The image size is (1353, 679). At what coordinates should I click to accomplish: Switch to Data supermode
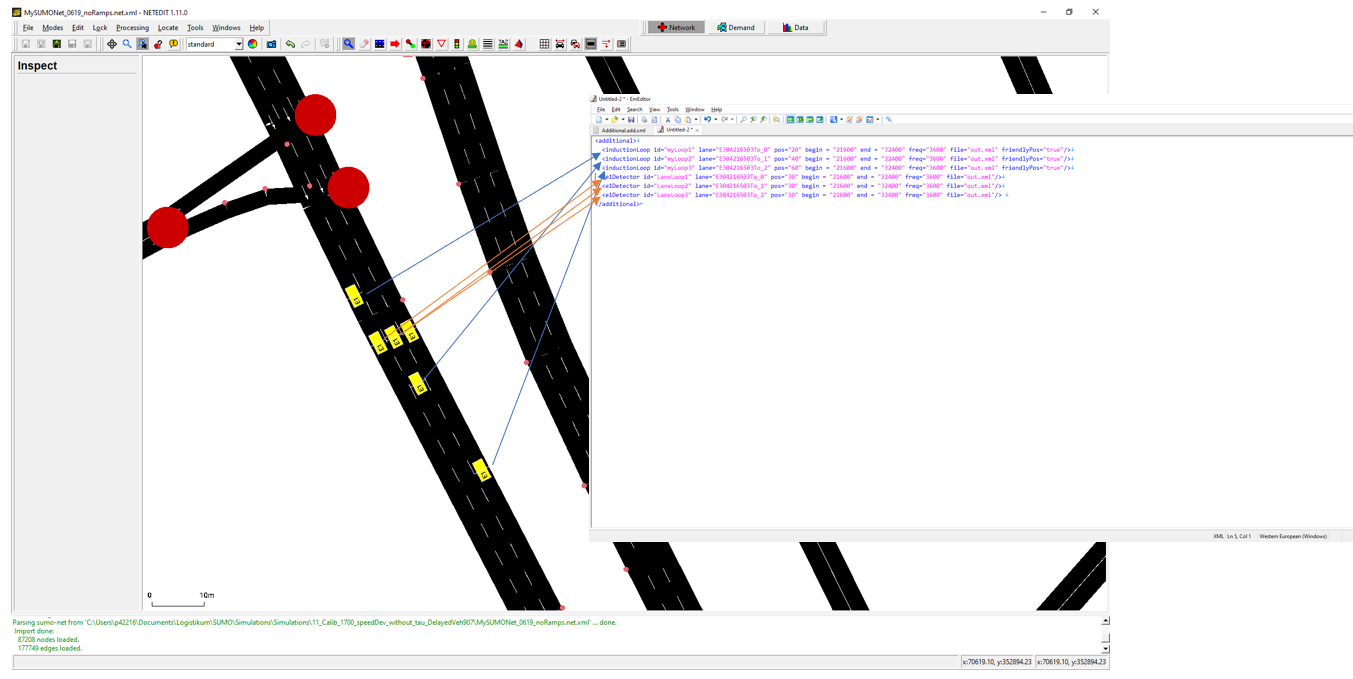pos(795,27)
